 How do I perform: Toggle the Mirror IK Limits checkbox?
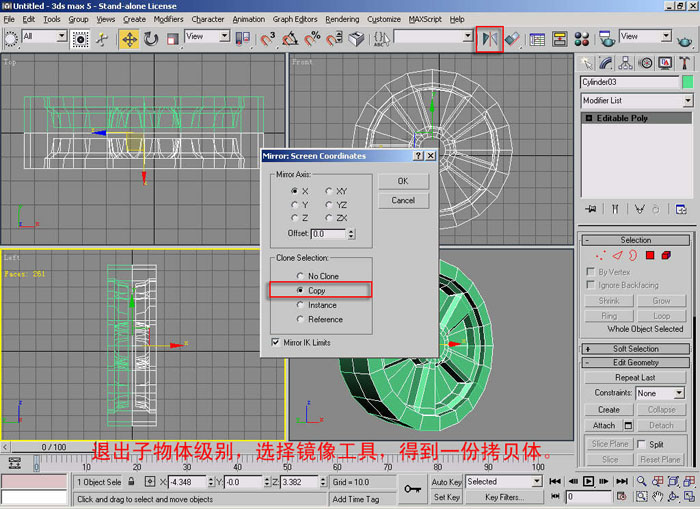pos(275,342)
